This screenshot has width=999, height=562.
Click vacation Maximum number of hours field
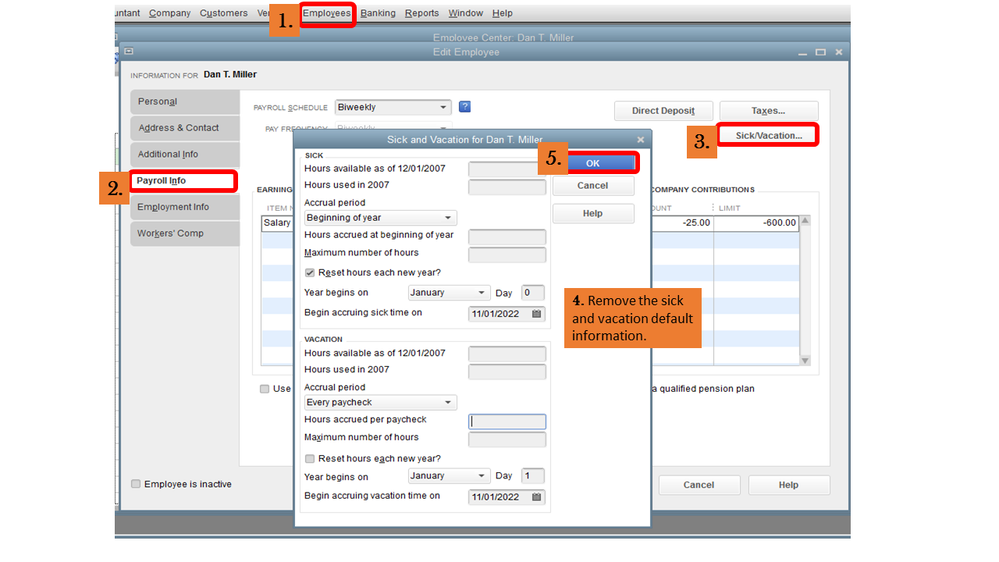[x=507, y=439]
